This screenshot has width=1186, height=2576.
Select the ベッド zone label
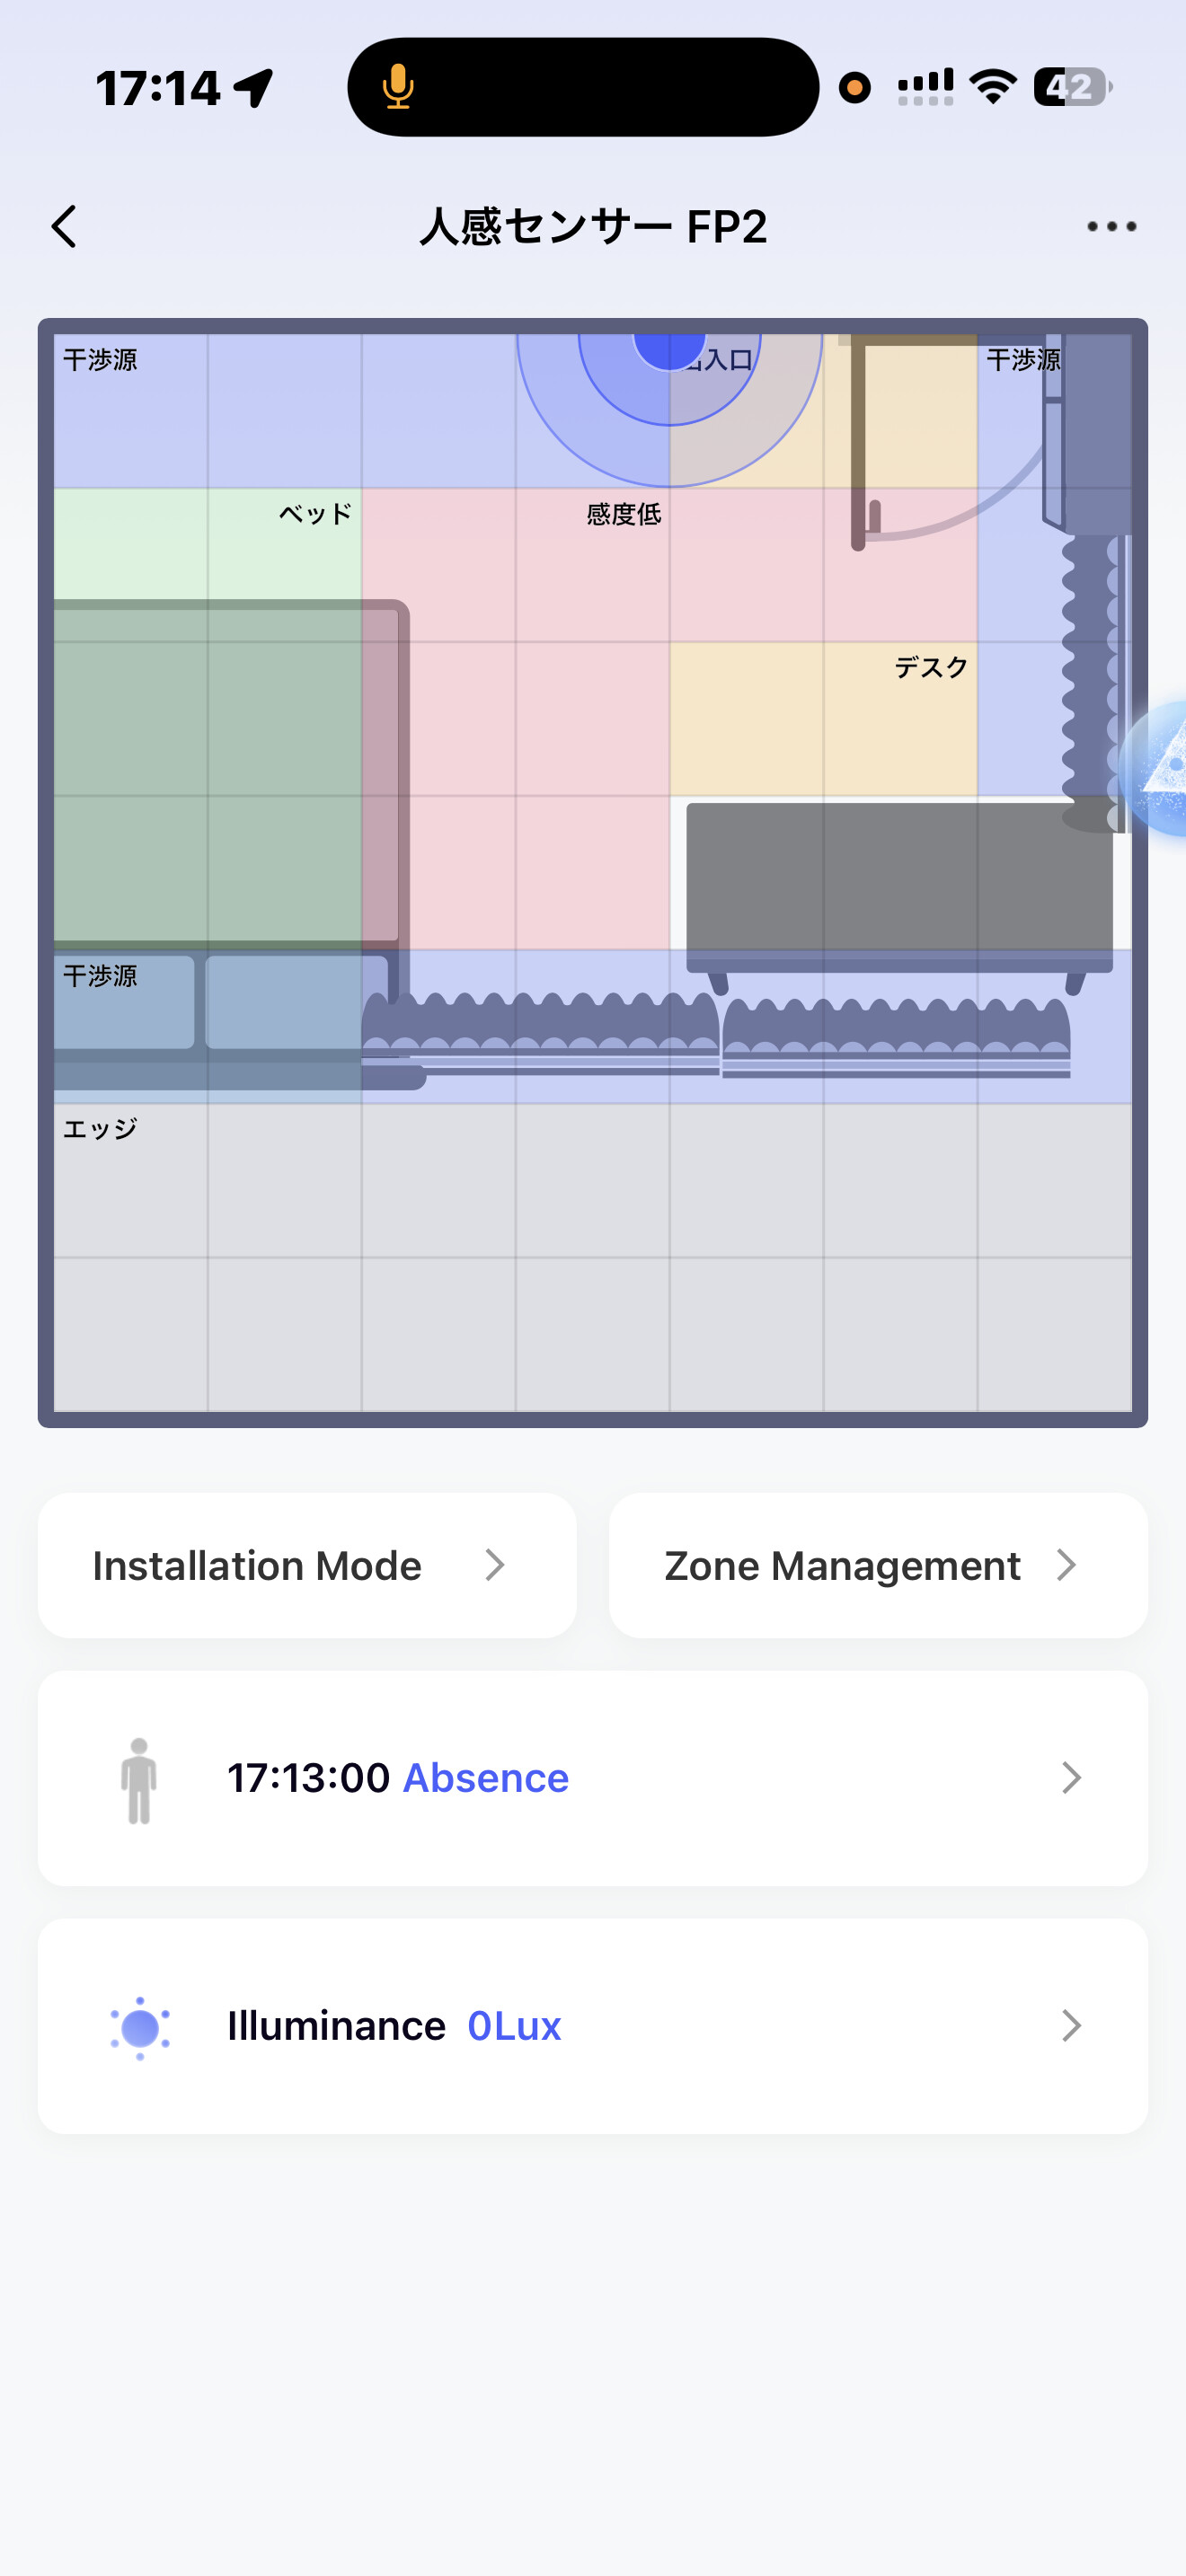point(315,514)
